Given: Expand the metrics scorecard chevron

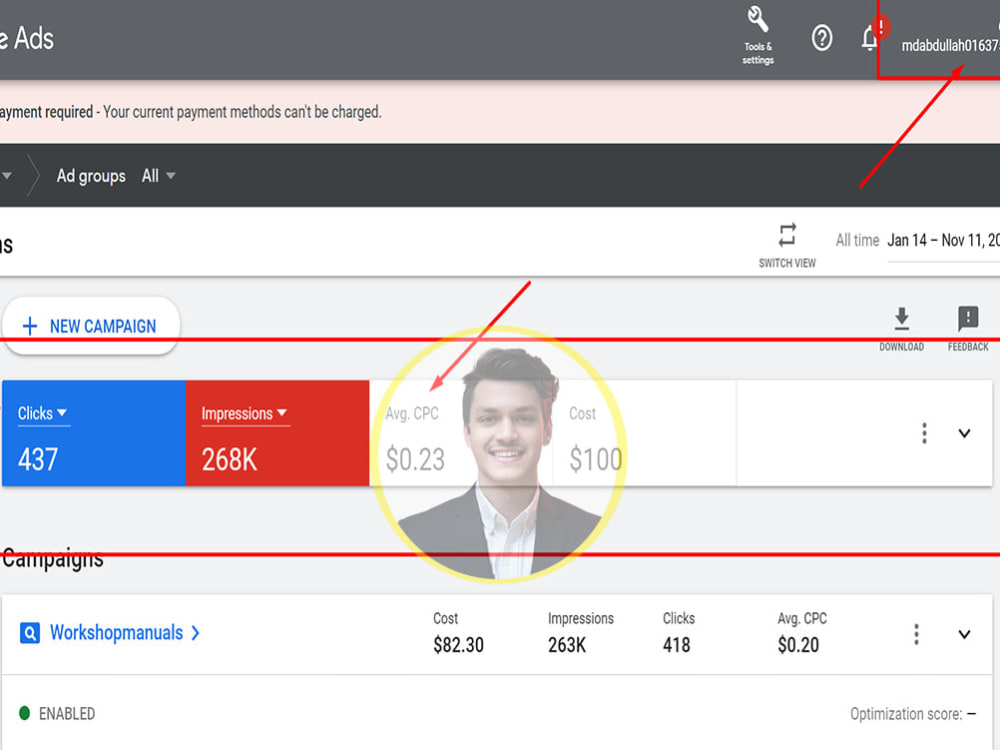Looking at the screenshot, I should [x=964, y=434].
